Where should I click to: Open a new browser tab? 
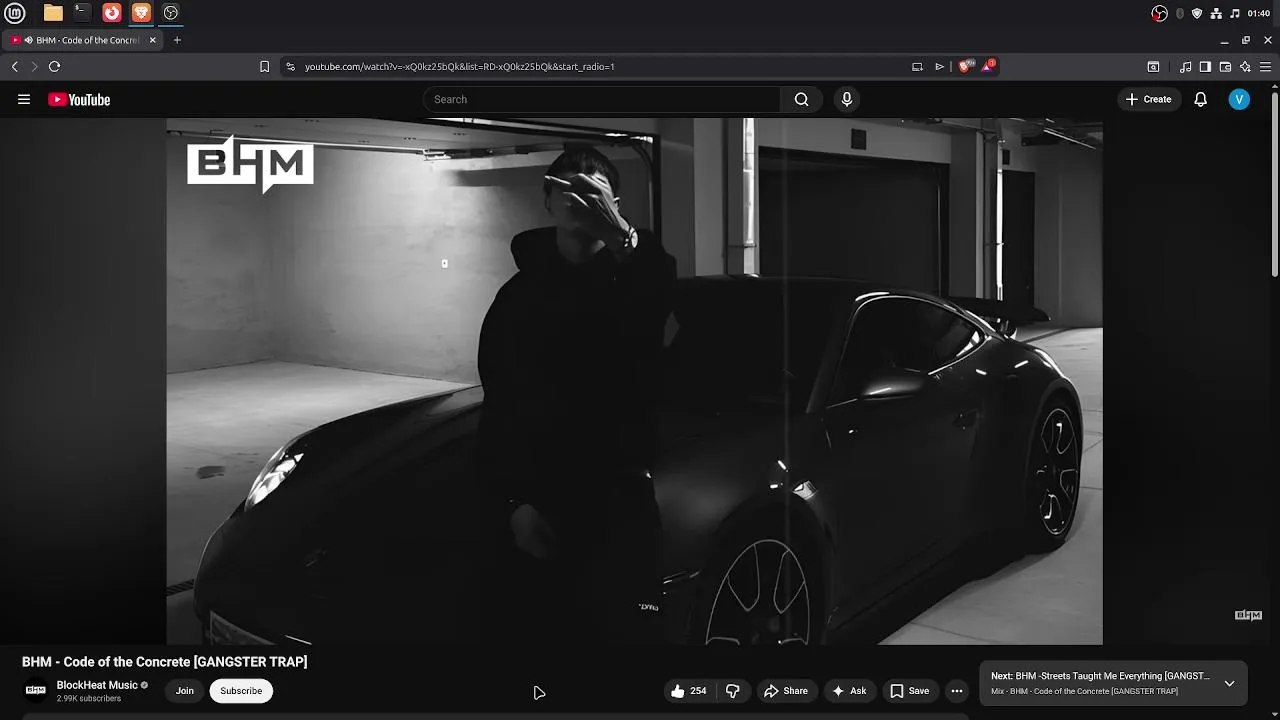pyautogui.click(x=177, y=40)
